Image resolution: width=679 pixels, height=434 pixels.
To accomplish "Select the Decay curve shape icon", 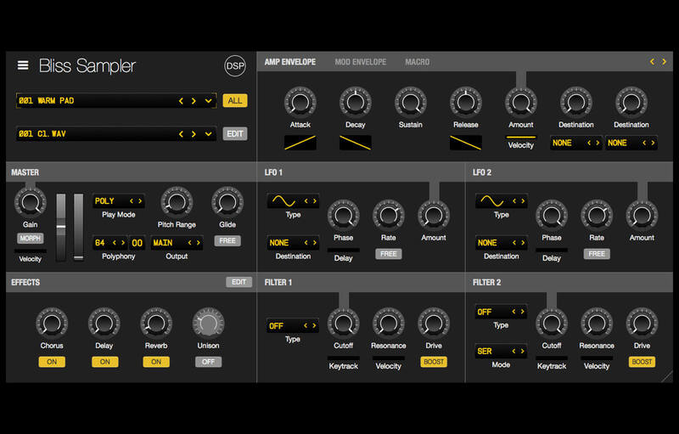I will coord(355,143).
